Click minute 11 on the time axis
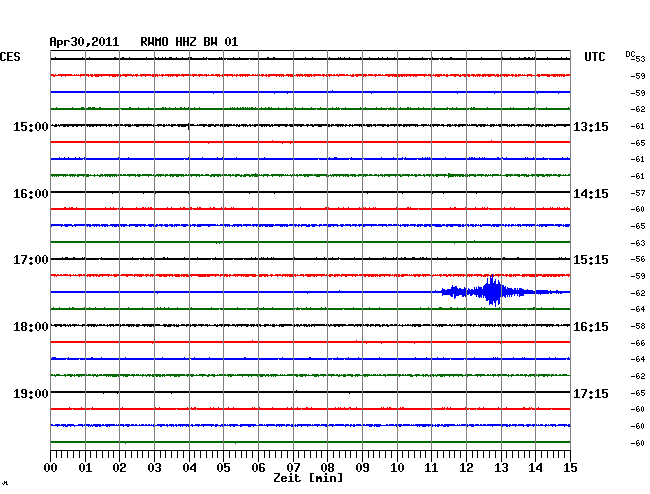This screenshot has width=650, height=494. (x=432, y=467)
